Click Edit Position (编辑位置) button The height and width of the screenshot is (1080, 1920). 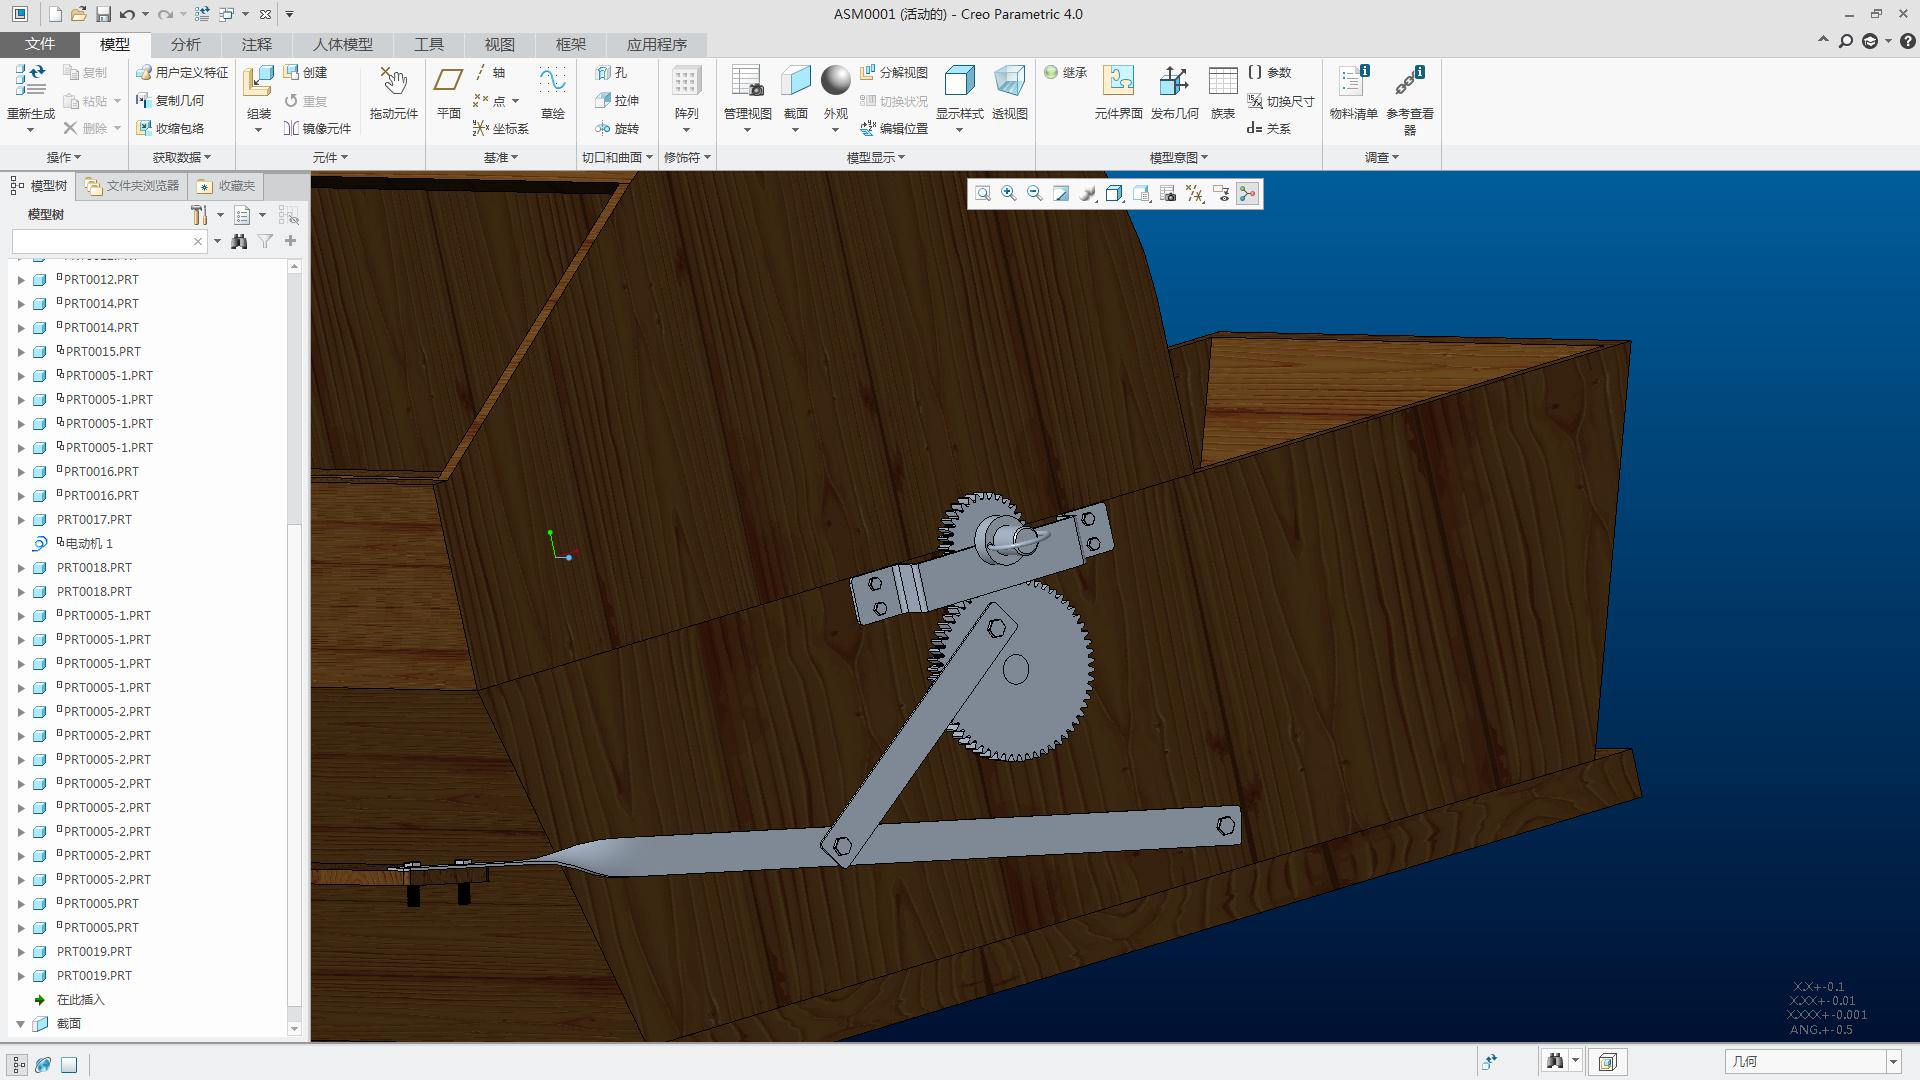(894, 129)
